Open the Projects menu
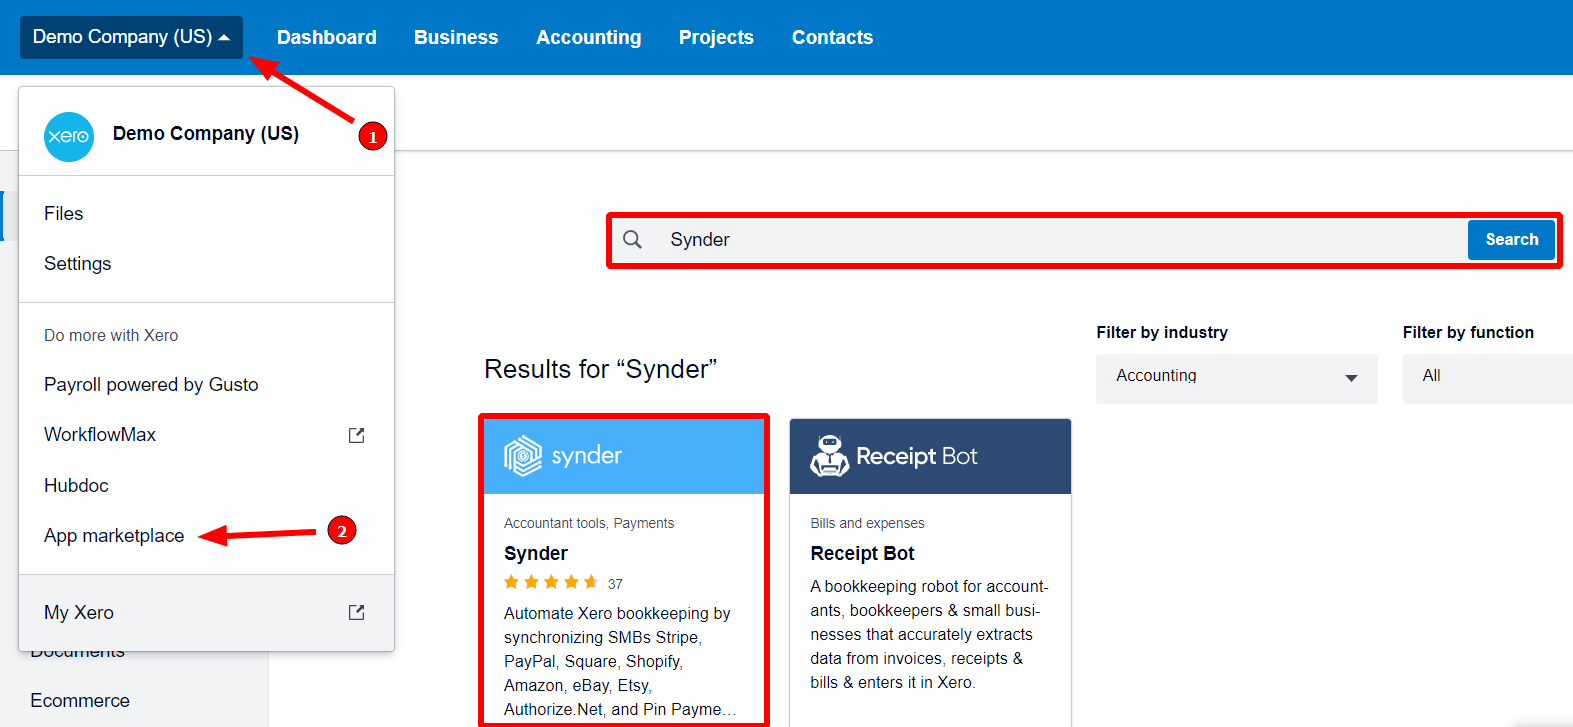Image resolution: width=1573 pixels, height=727 pixels. (x=716, y=37)
